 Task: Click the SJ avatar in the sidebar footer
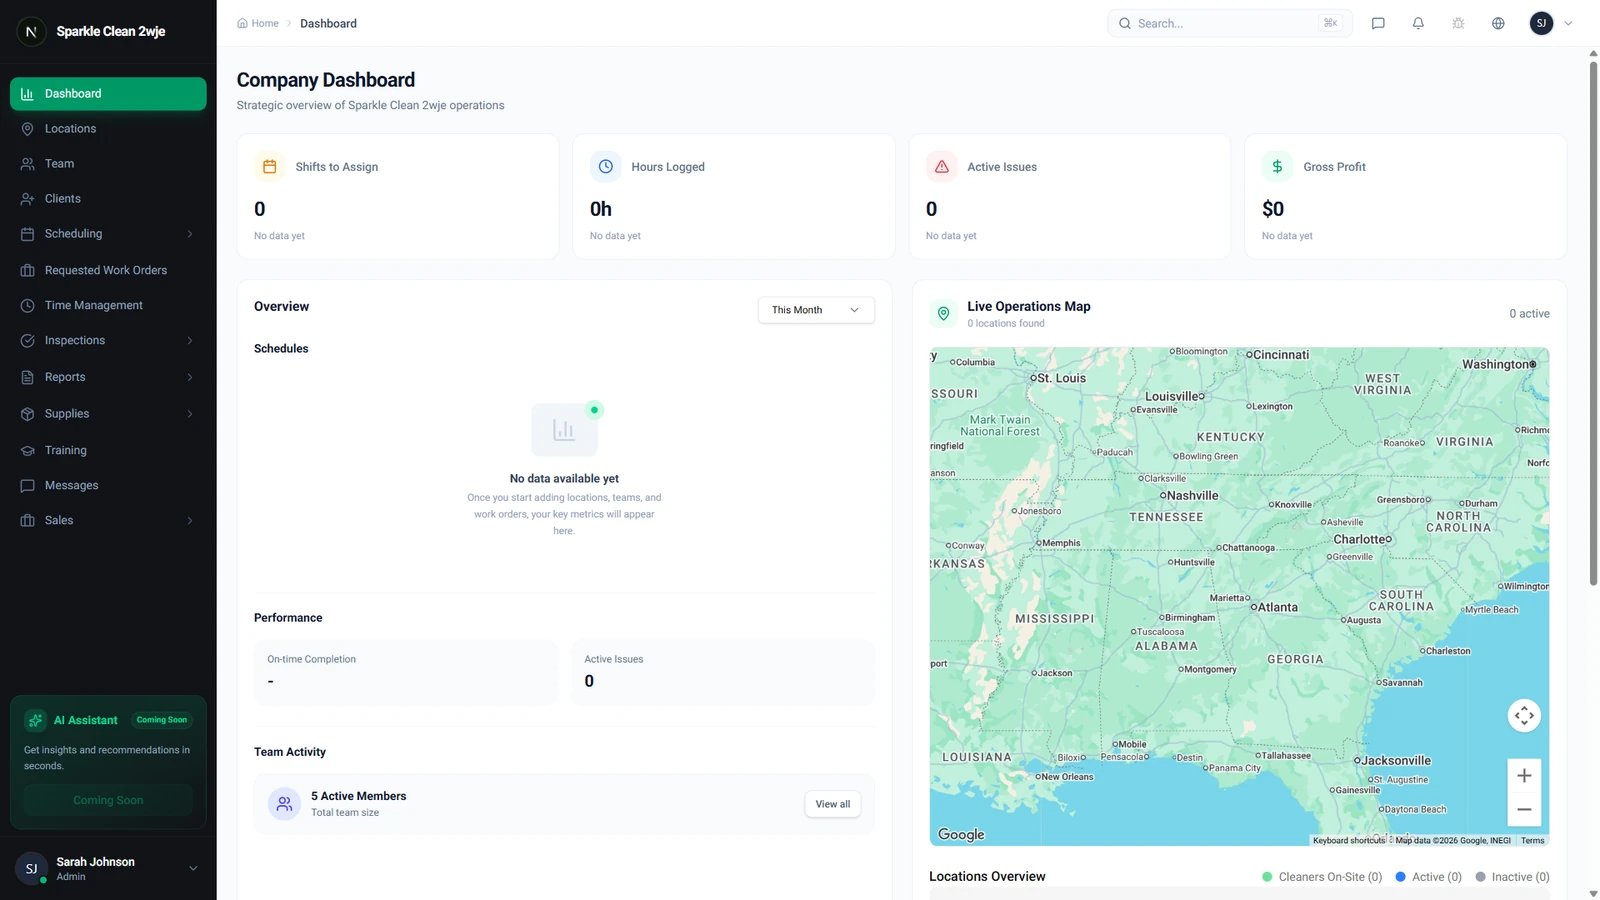point(31,869)
